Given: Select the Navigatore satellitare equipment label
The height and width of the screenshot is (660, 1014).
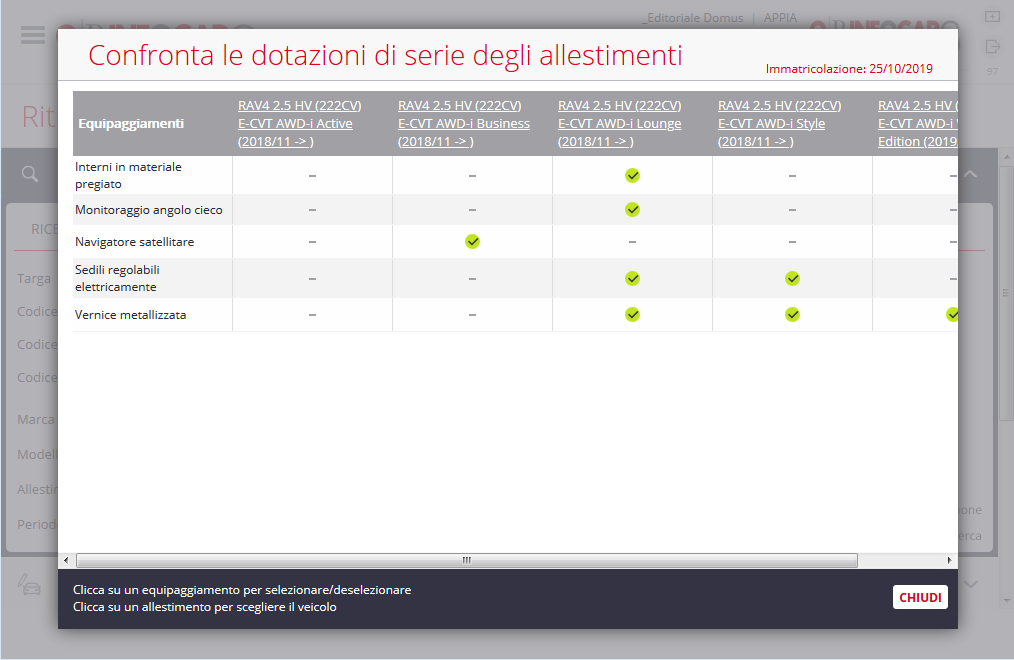Looking at the screenshot, I should coord(134,242).
